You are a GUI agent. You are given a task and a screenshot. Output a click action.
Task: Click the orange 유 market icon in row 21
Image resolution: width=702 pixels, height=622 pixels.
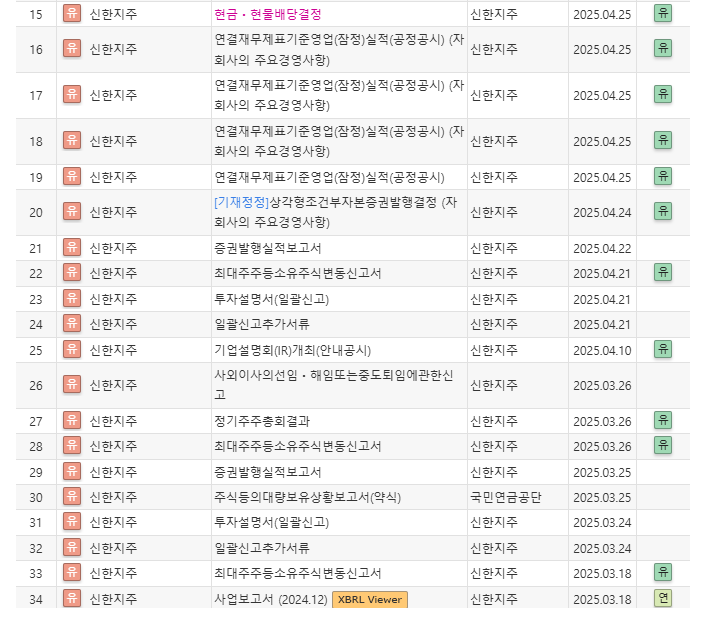click(x=72, y=247)
